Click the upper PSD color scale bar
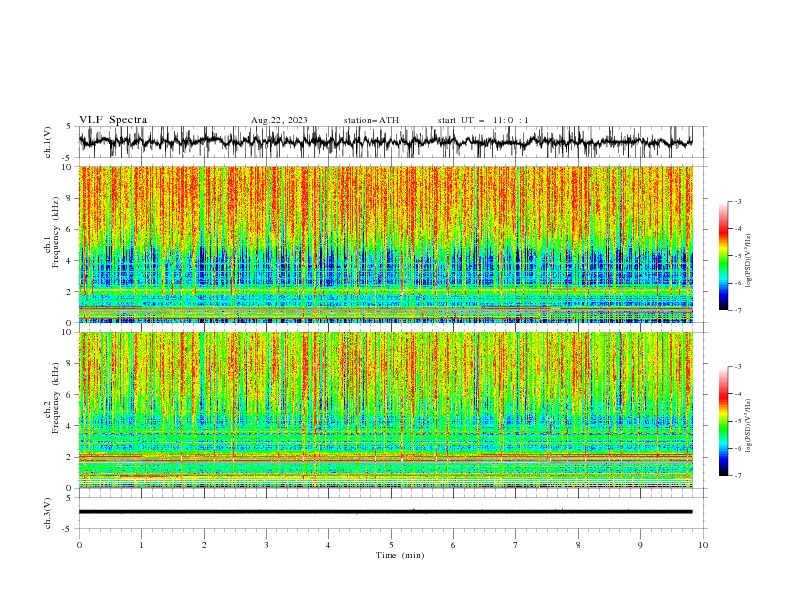This screenshot has height=612, width=792. [724, 256]
